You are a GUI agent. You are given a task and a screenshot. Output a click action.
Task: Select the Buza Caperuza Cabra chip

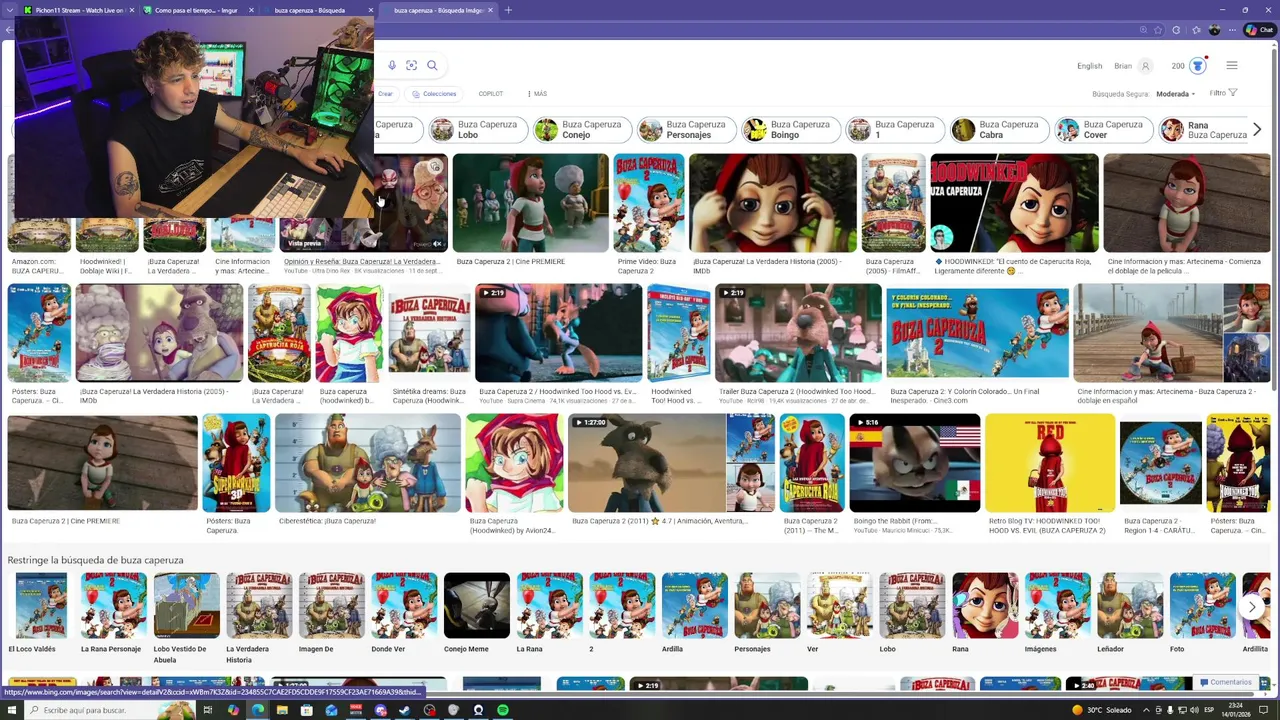[x=999, y=130]
